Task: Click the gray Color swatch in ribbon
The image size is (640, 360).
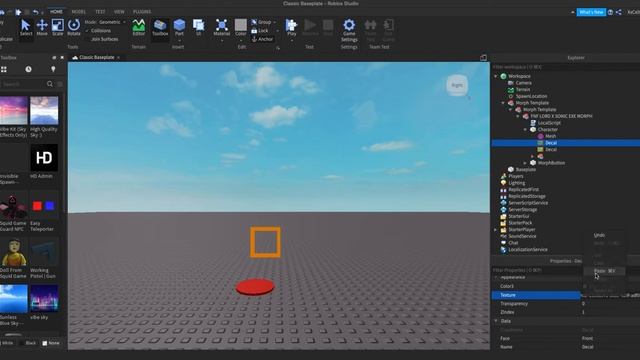Action: click(x=241, y=24)
